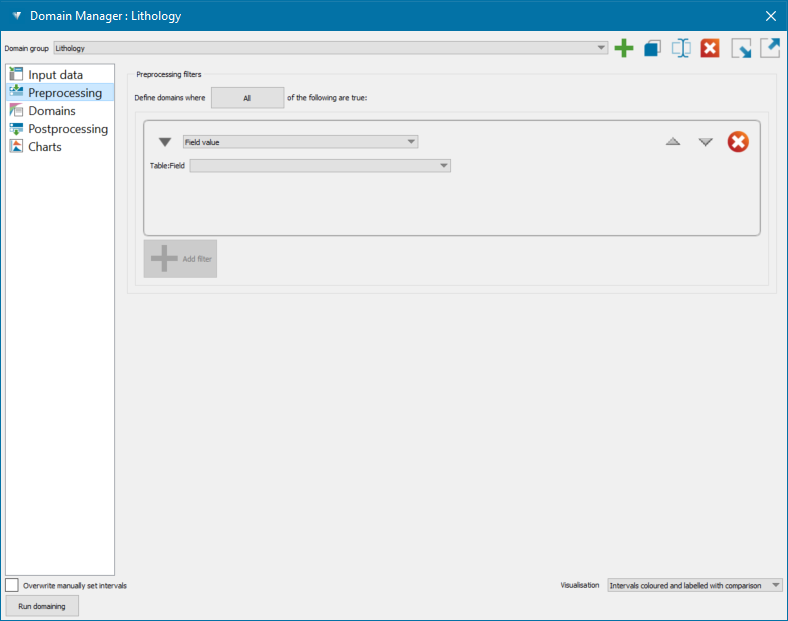The image size is (788, 621).
Task: Open the Input data section
Action: coord(60,74)
